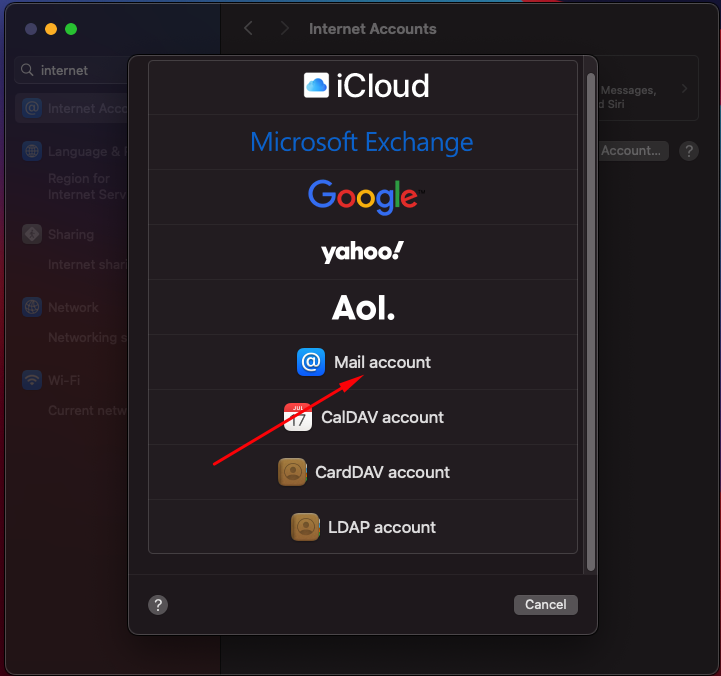This screenshot has width=721, height=676.
Task: Cancel the add account dialog
Action: 546,604
